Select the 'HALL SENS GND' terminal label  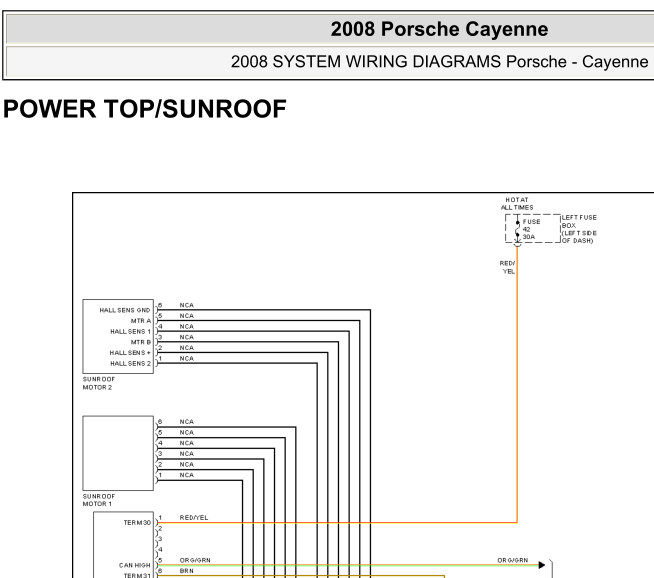click(x=125, y=310)
